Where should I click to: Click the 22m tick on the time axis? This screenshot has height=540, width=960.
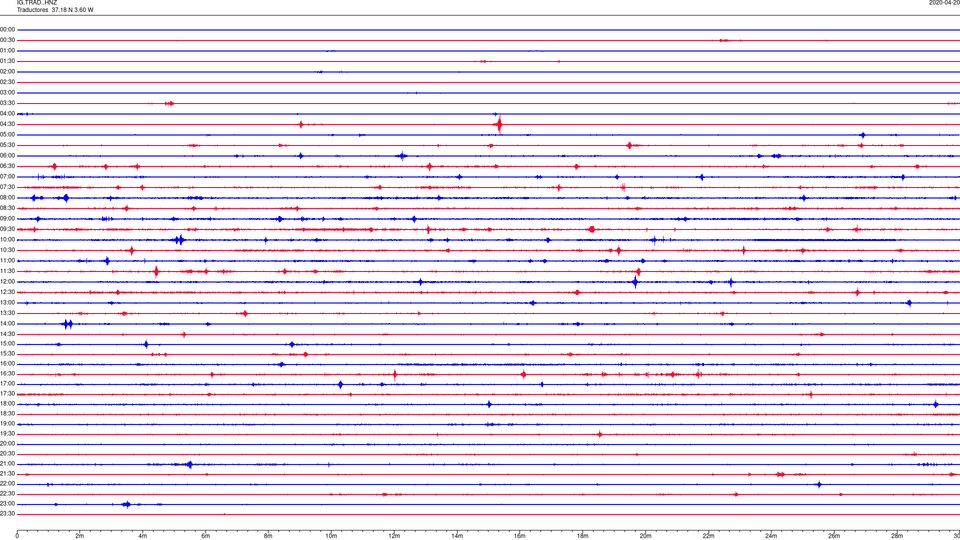click(708, 536)
